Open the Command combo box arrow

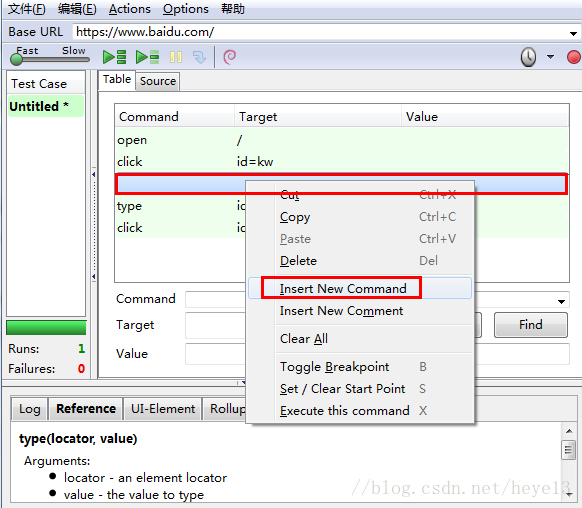(x=562, y=302)
